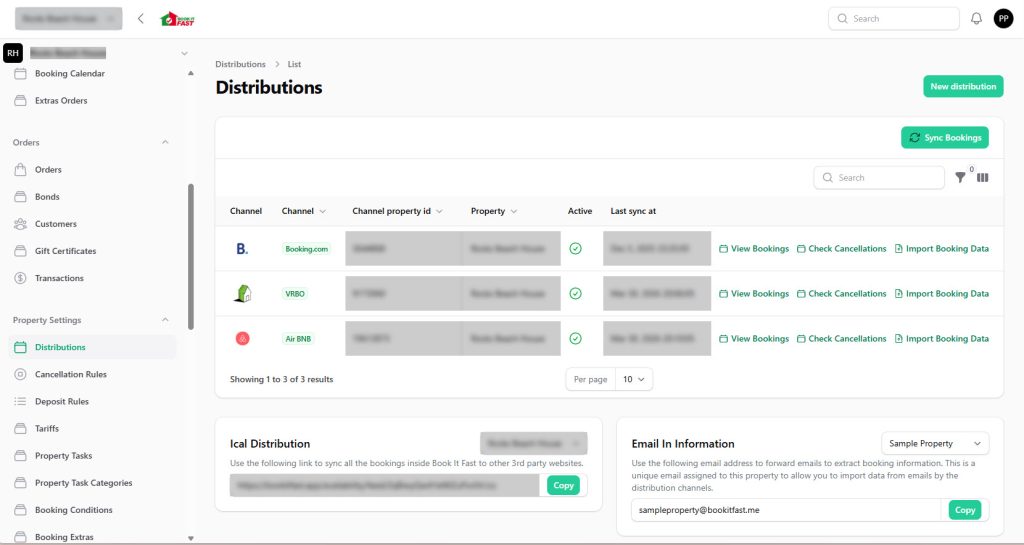This screenshot has height=545, width=1024.
Task: Open the column visibility toggle icon
Action: click(x=983, y=178)
